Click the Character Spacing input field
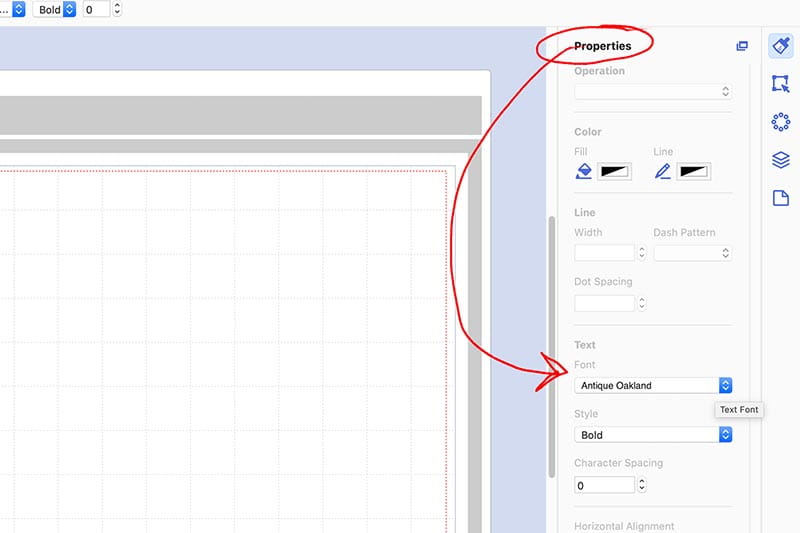The width and height of the screenshot is (800, 533). (x=604, y=485)
